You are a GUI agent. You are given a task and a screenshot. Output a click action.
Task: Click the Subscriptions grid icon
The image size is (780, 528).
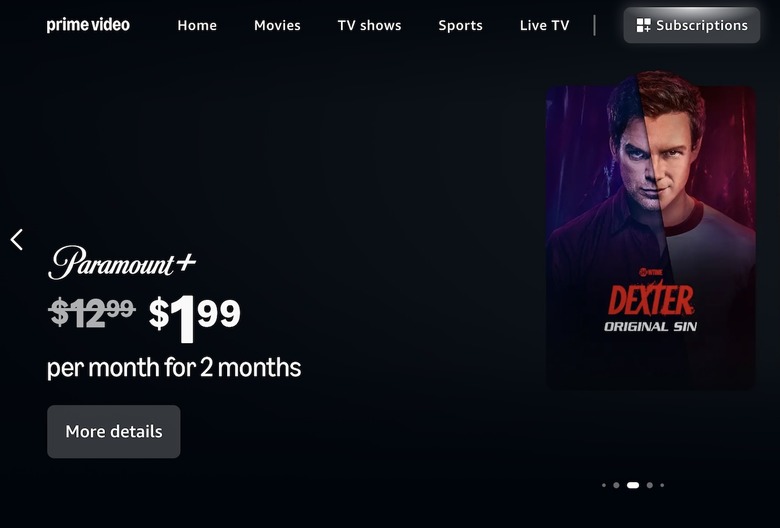643,25
